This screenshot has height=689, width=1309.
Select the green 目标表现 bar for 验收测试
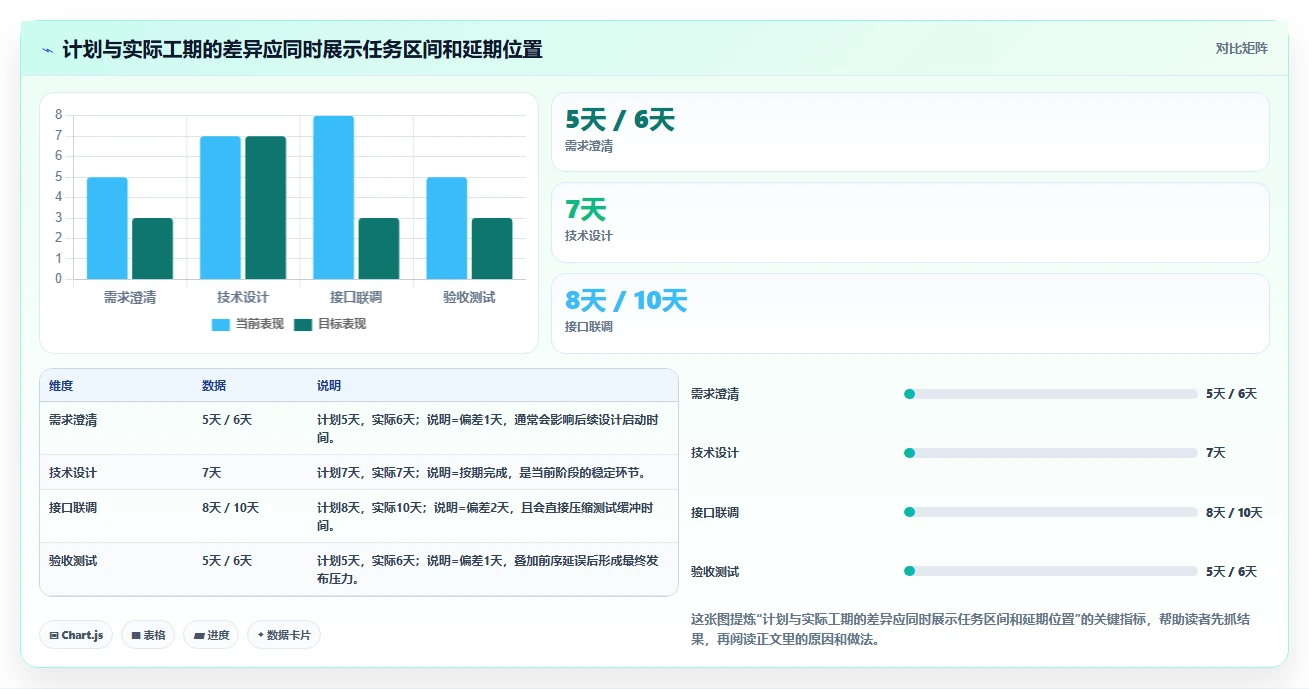pyautogui.click(x=492, y=249)
